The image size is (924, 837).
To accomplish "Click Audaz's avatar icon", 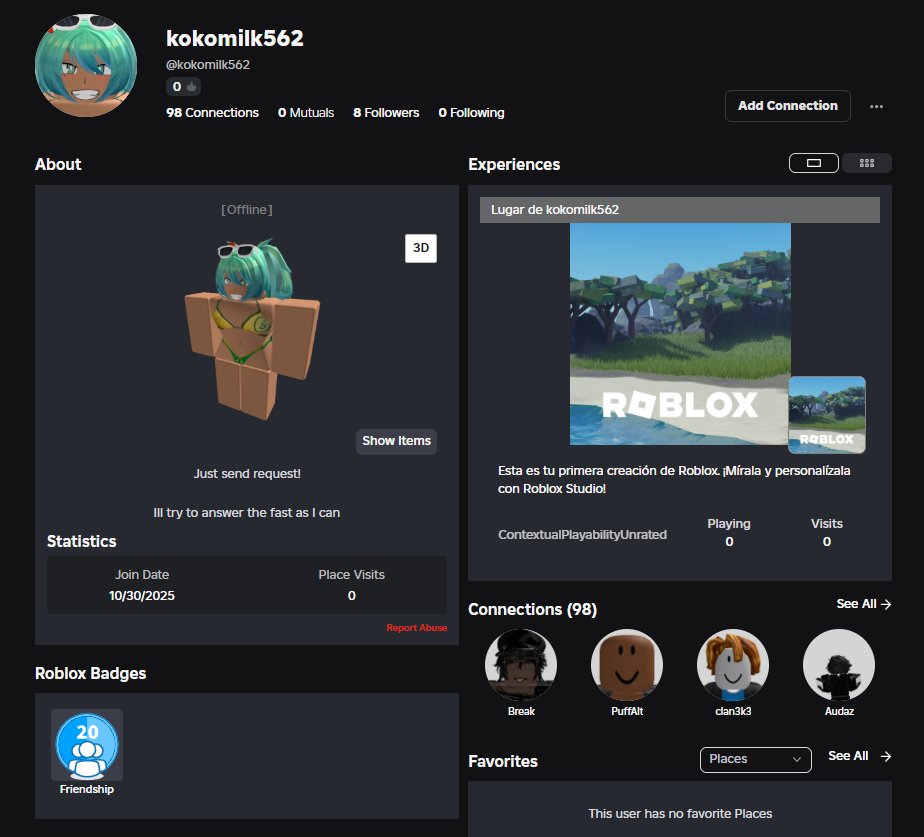I will [x=839, y=663].
